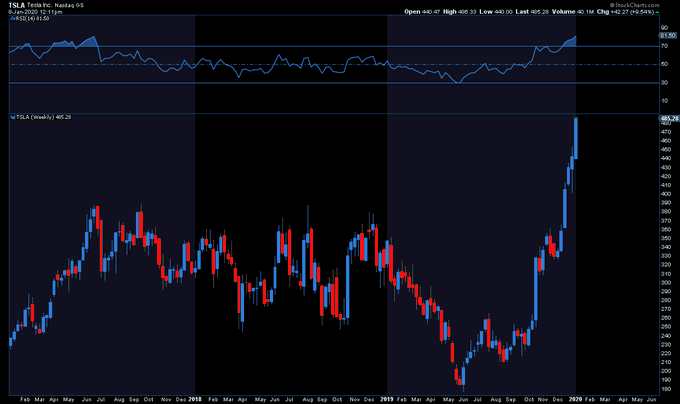Click the lowest candle at the June 2019 bottom
This screenshot has height=404, width=680.
click(463, 376)
